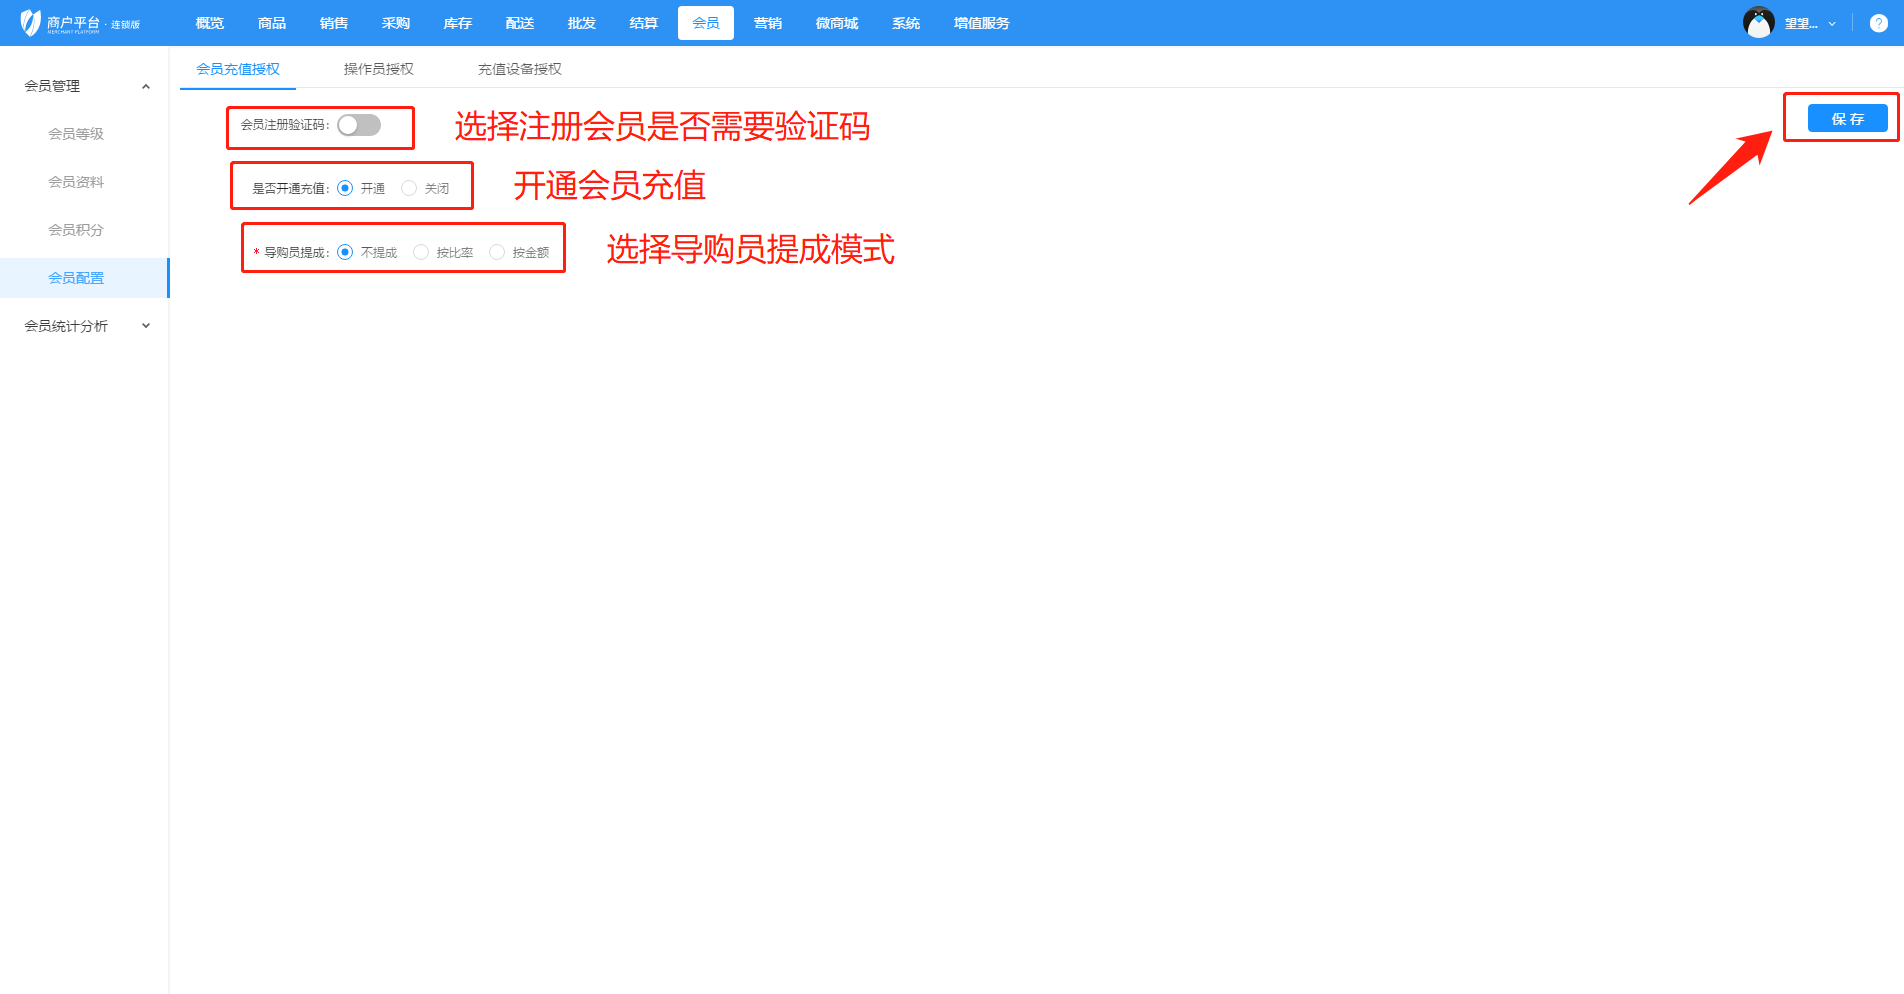Click the merchant platform logo icon
The image size is (1904, 994).
31,22
